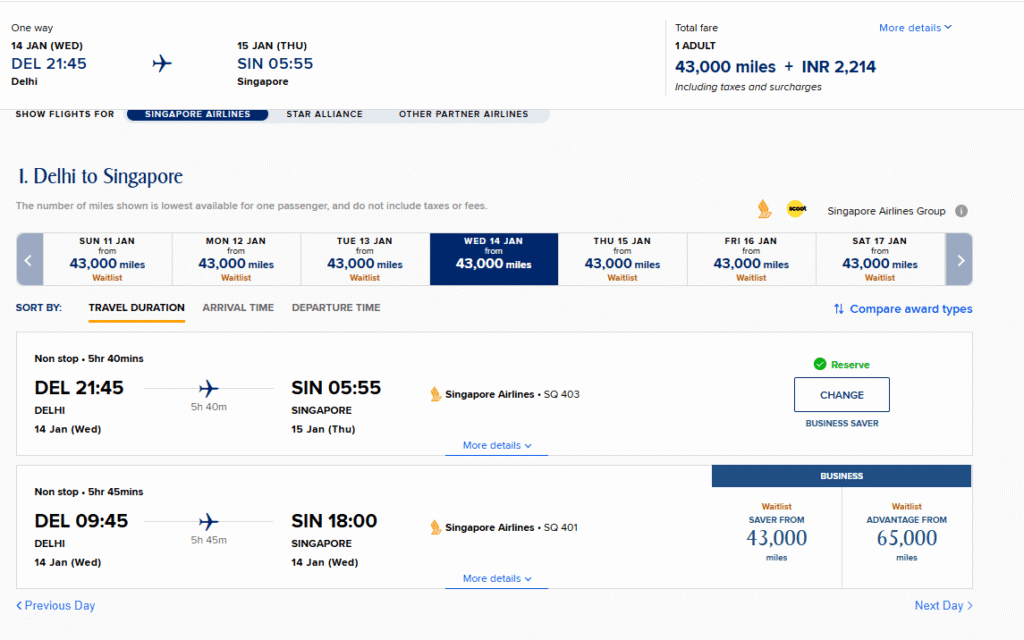This screenshot has width=1024, height=640.
Task: Expand More details in Total fare section
Action: pyautogui.click(x=915, y=28)
